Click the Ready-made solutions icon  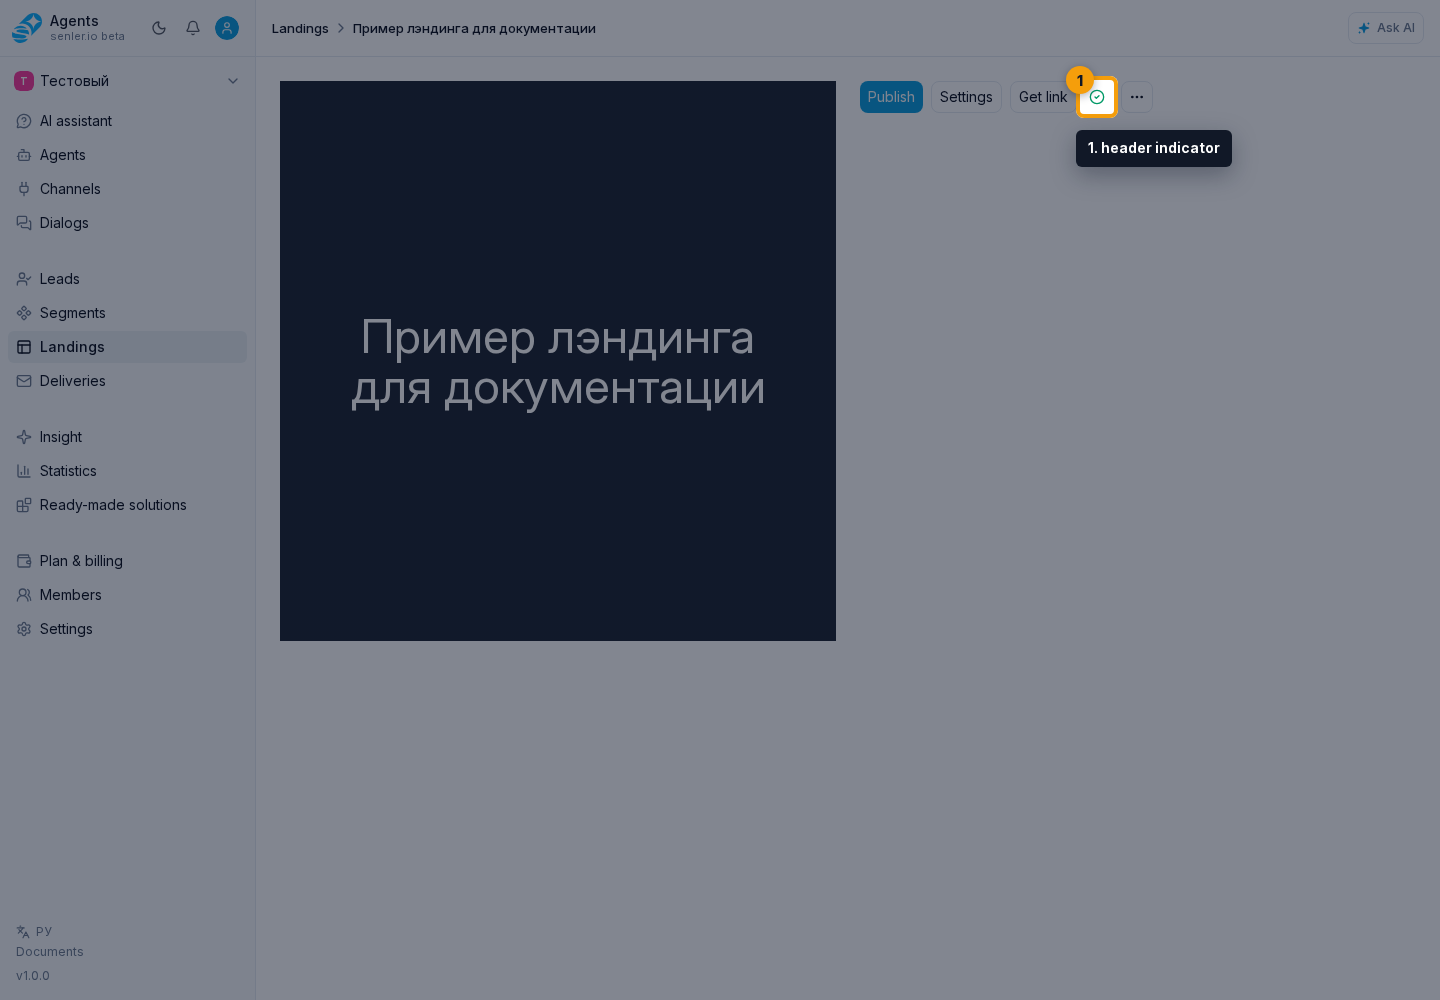tap(24, 505)
